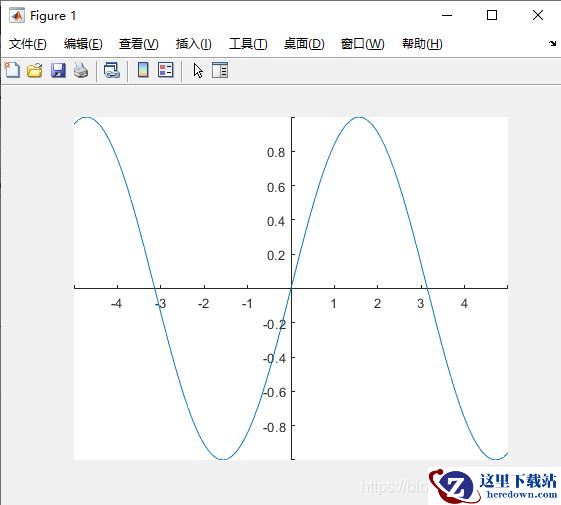Save figure using floppy disk icon
The width and height of the screenshot is (561, 505).
58,70
